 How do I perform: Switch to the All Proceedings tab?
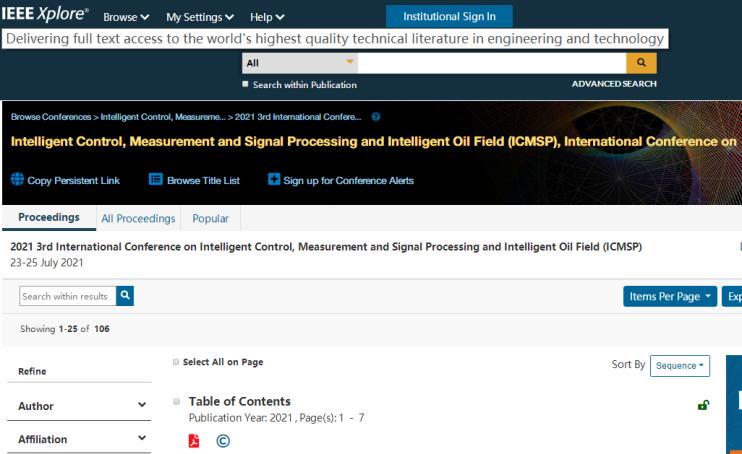(135, 218)
